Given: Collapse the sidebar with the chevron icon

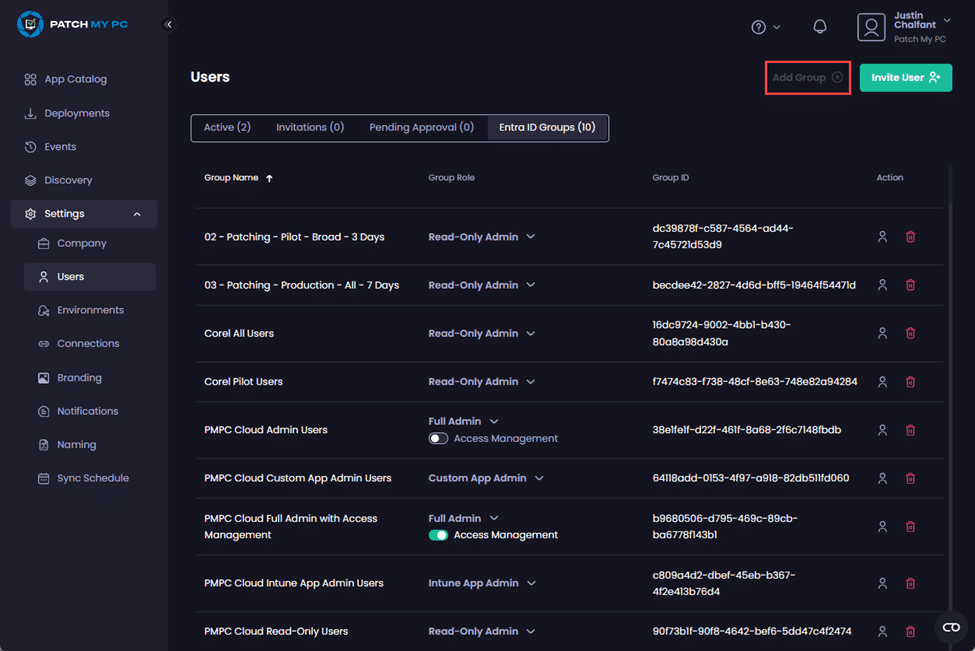Looking at the screenshot, I should point(168,25).
